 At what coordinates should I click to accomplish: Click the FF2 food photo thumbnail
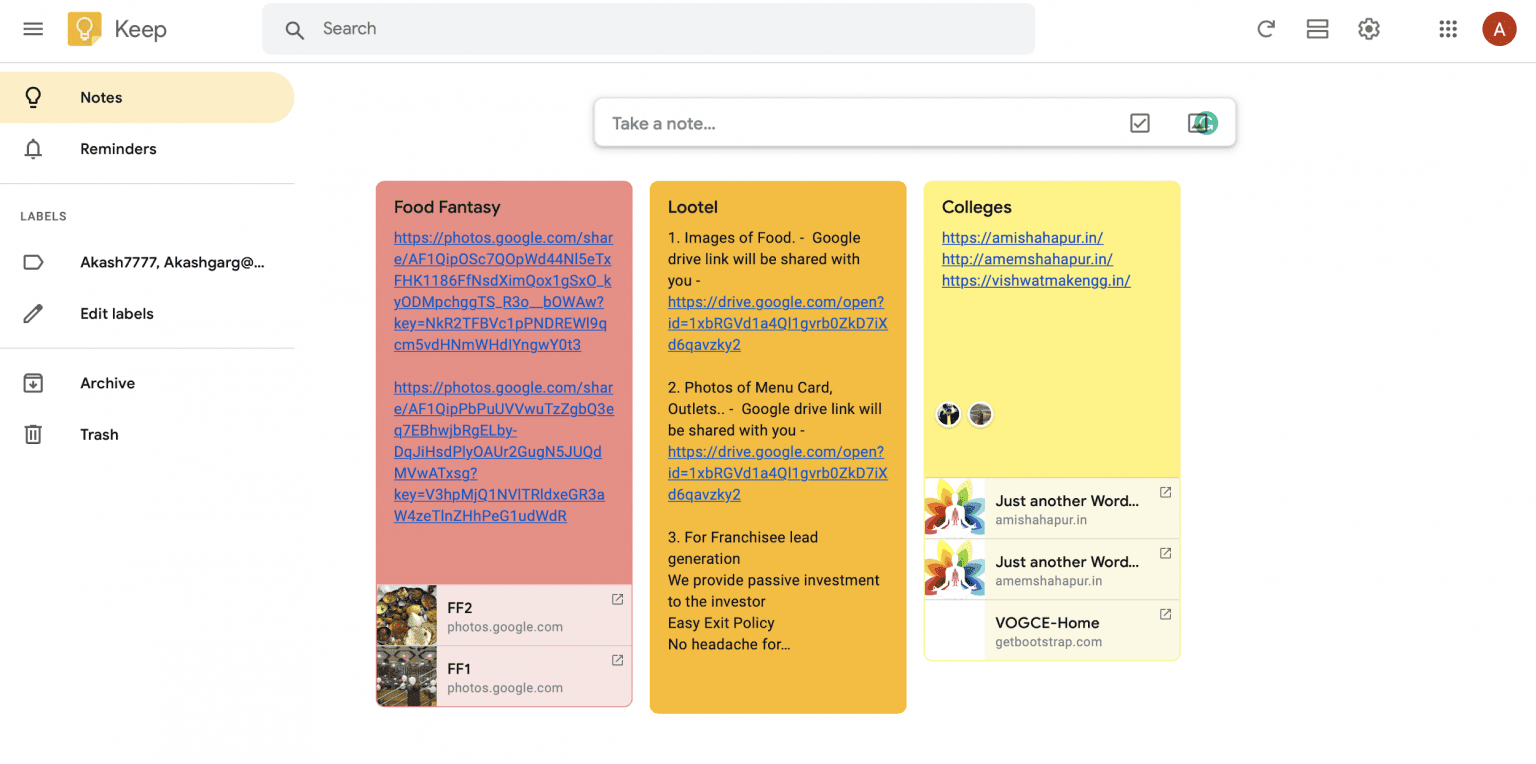(x=406, y=615)
